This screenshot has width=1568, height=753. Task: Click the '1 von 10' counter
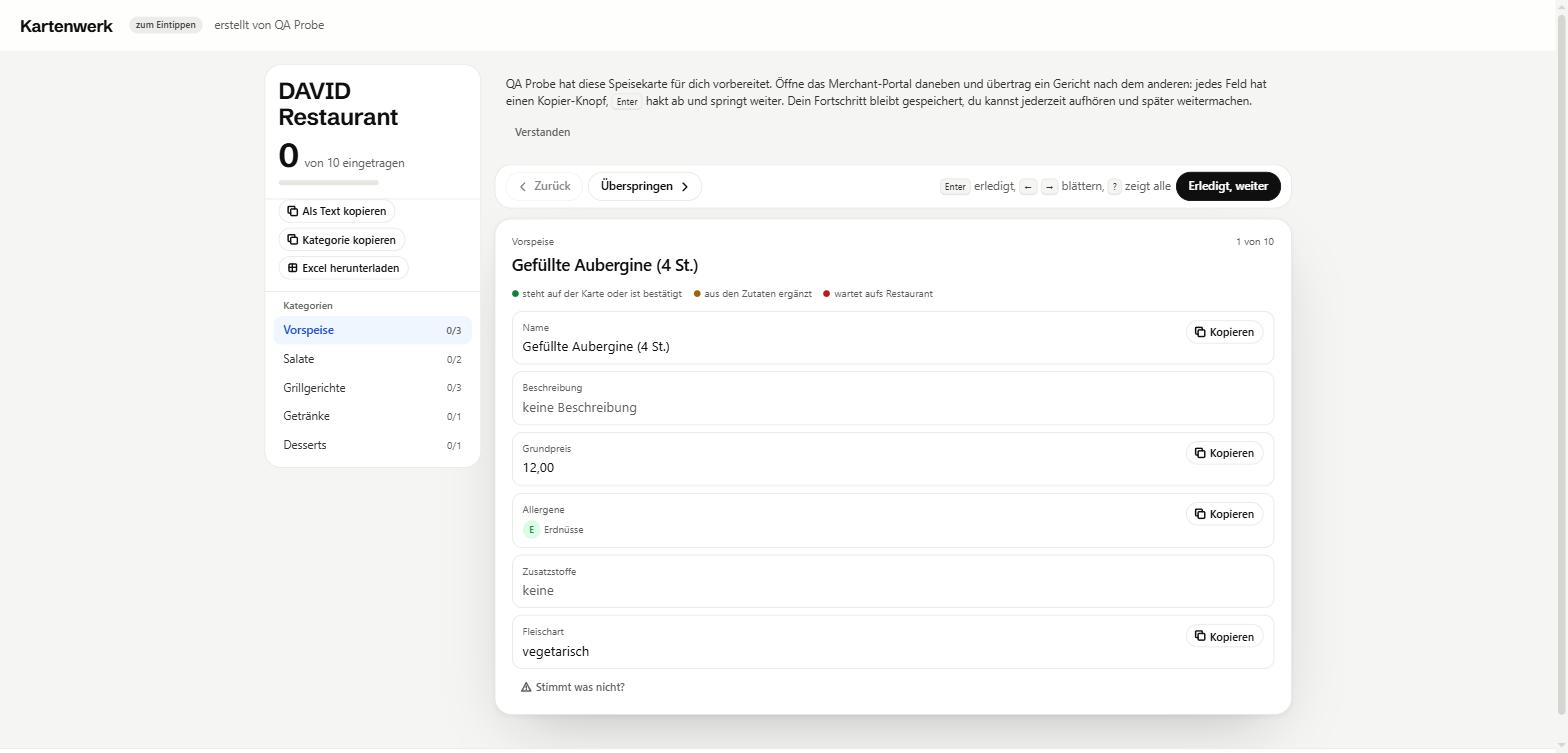point(1255,242)
